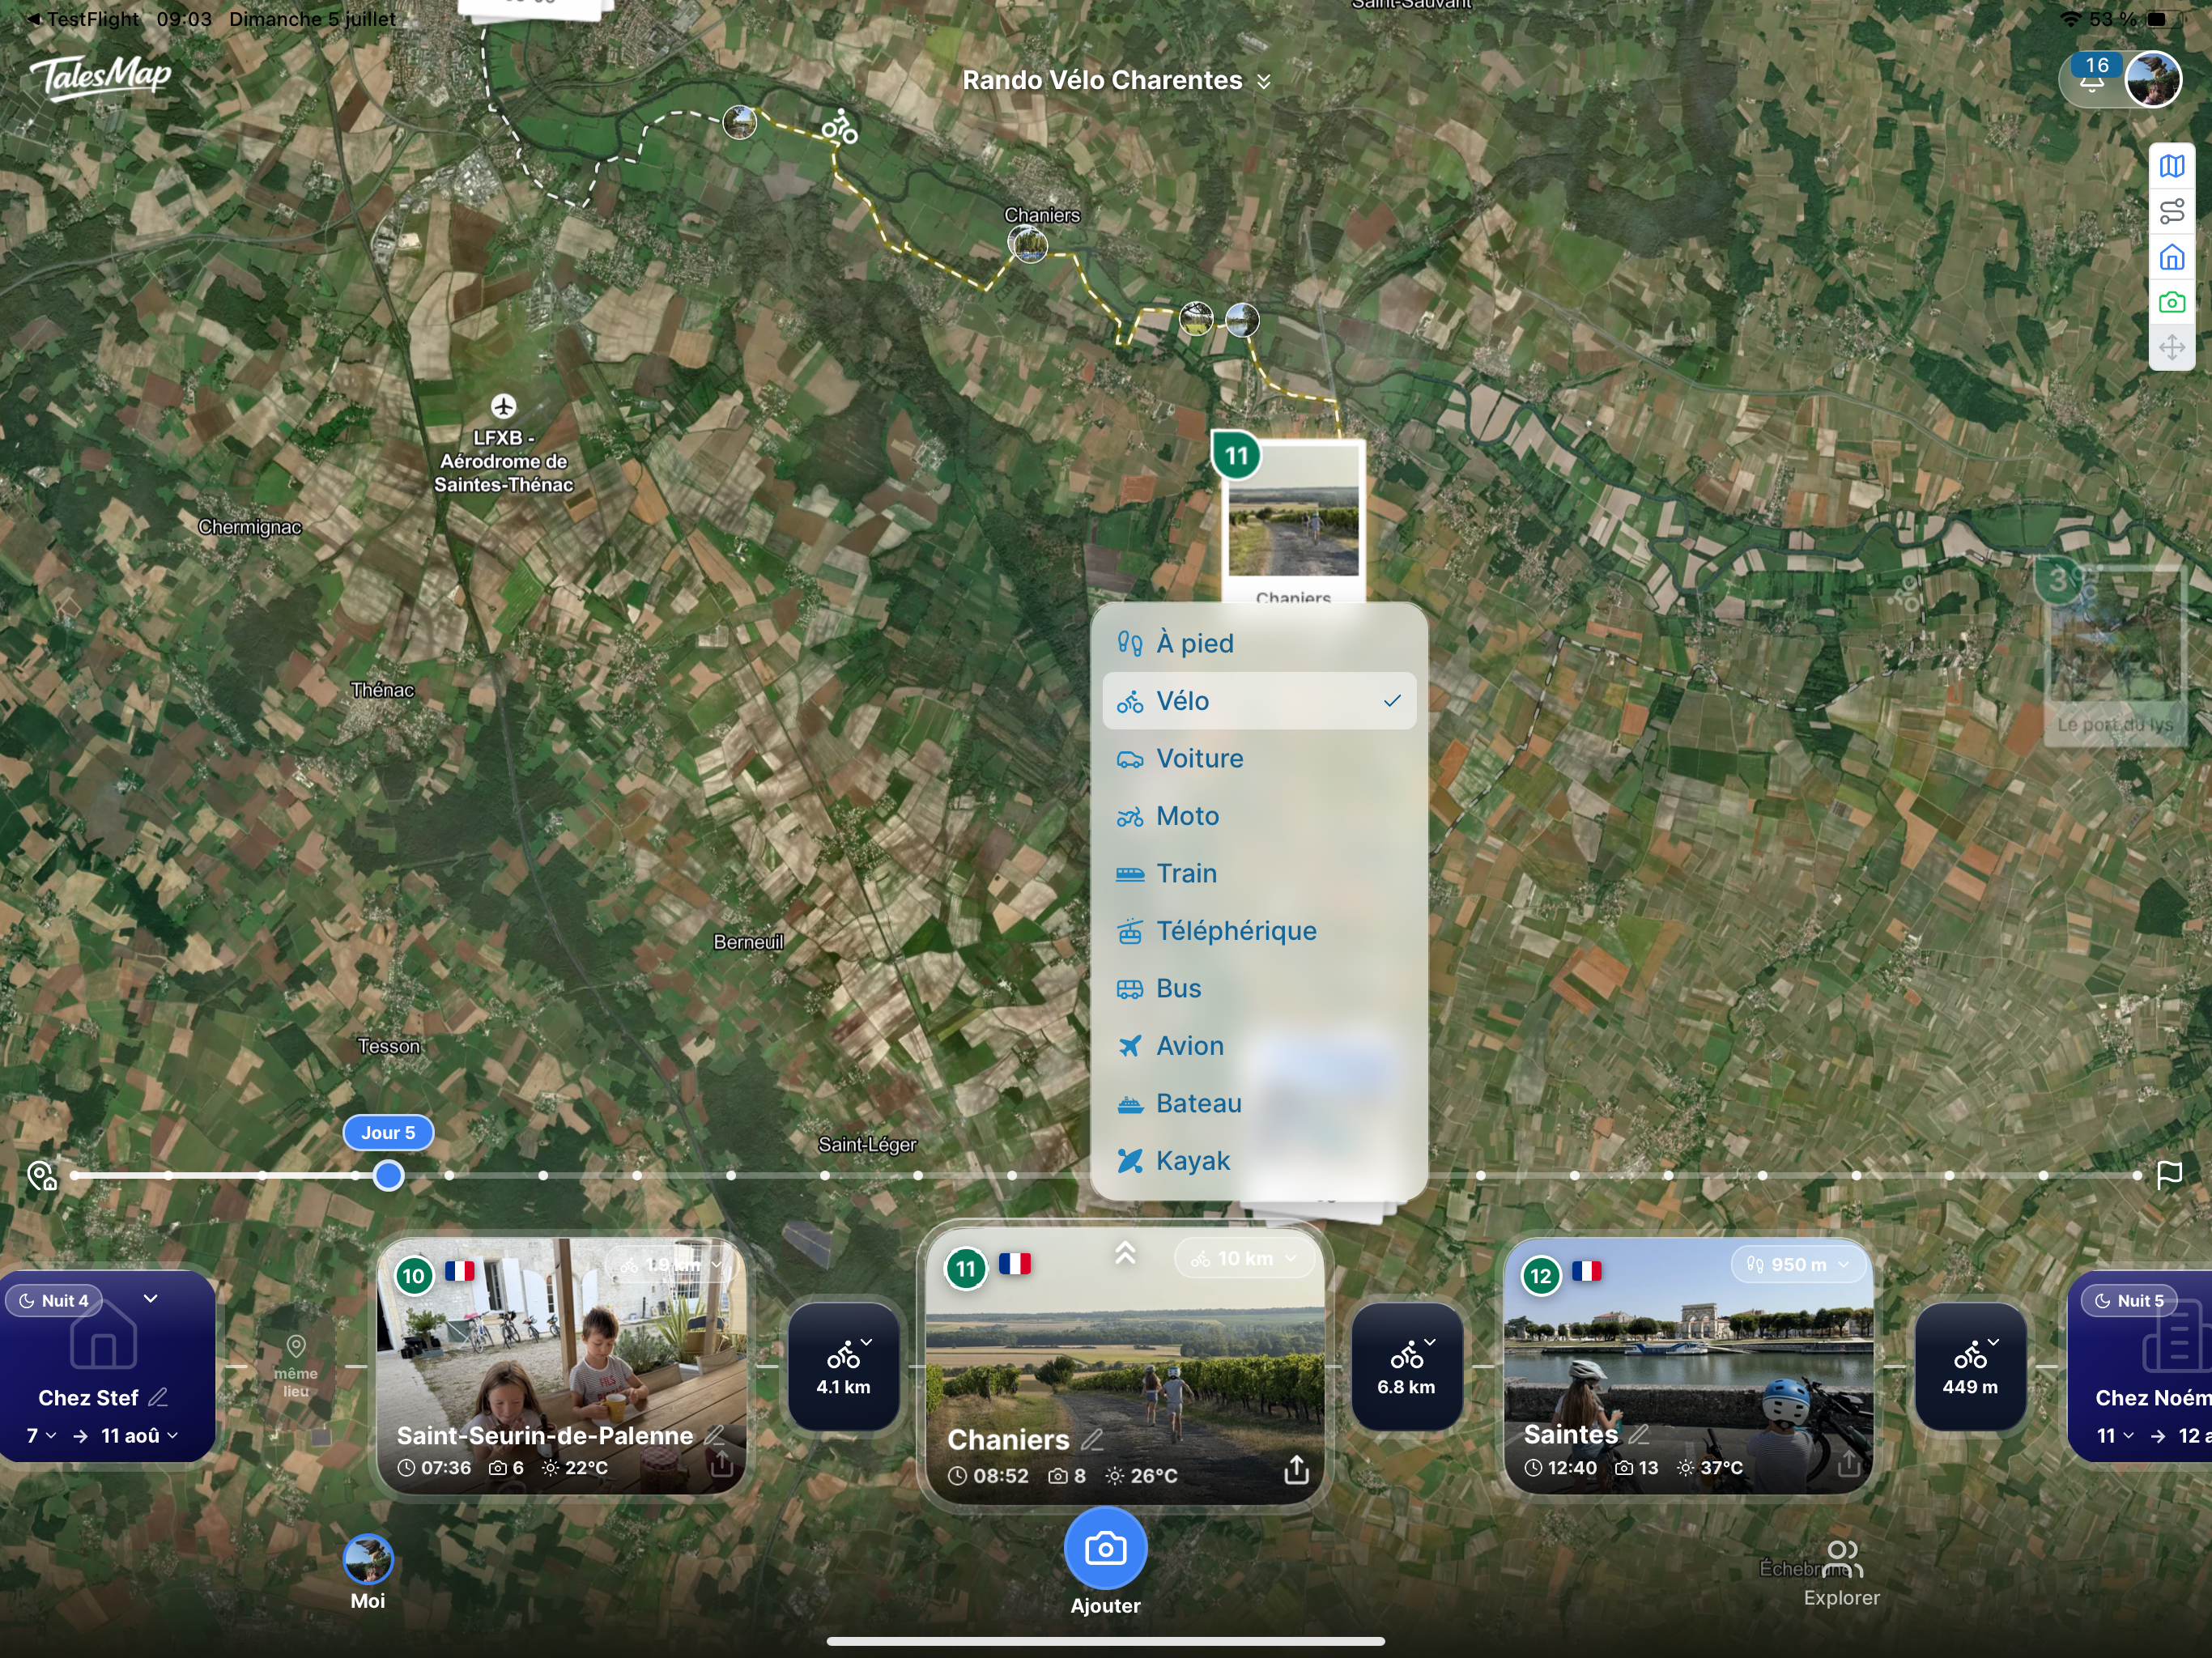Viewport: 2212px width, 1658px height.
Task: Expand the Nuit 4 card chevron
Action: click(150, 1299)
